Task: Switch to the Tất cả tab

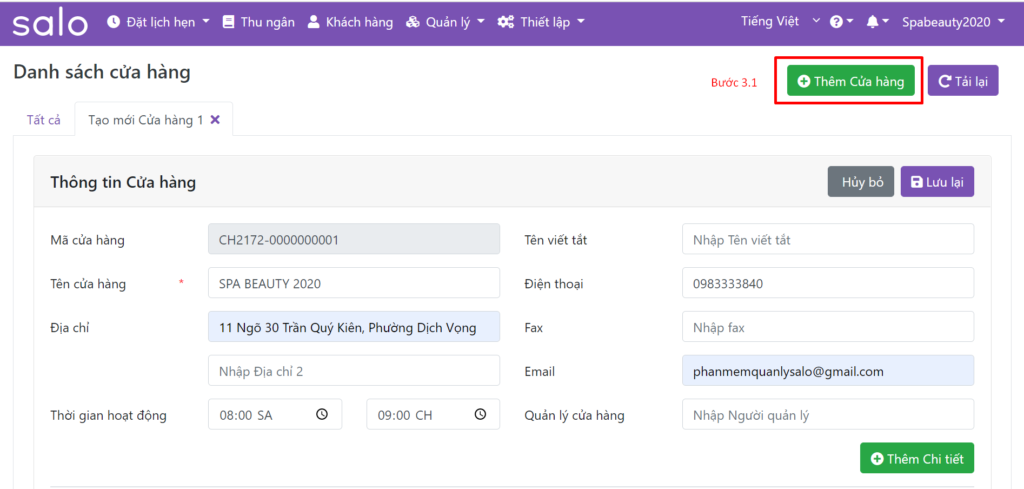Action: 43,120
